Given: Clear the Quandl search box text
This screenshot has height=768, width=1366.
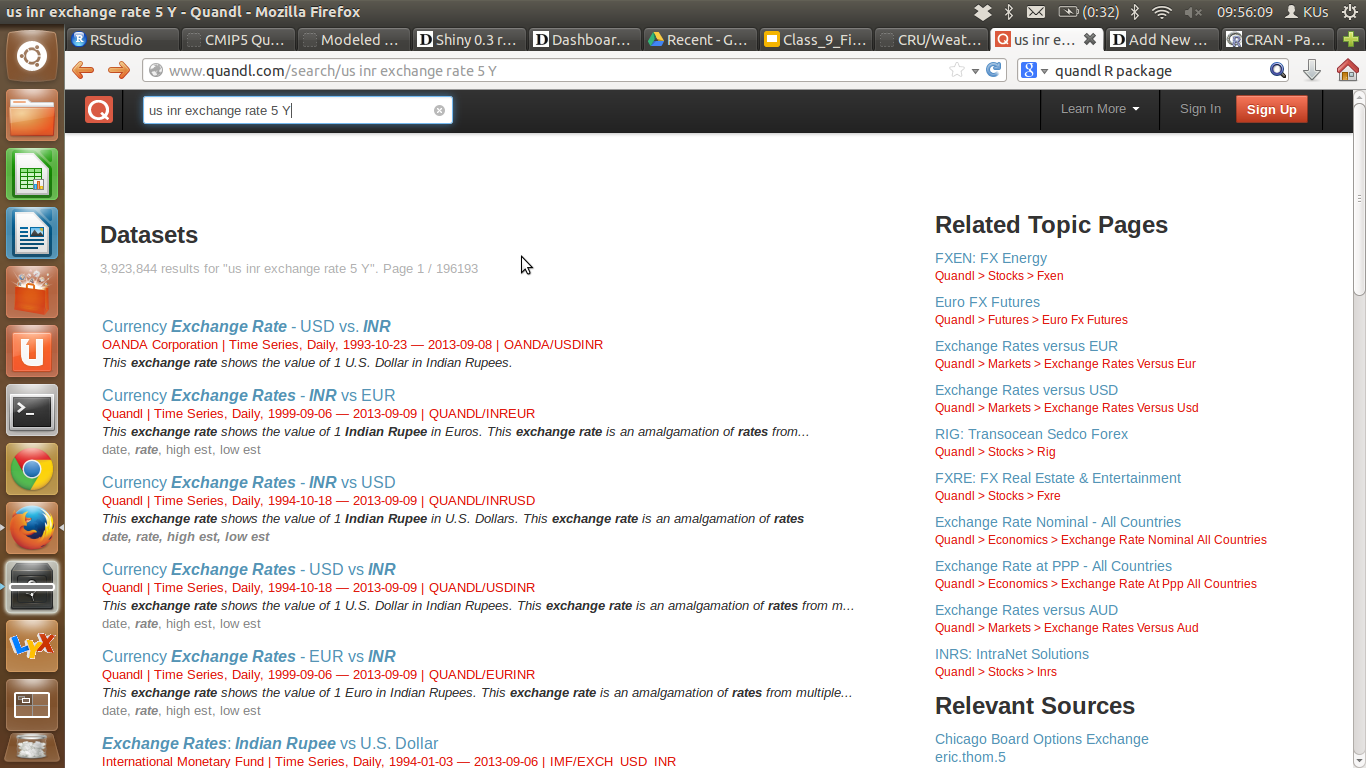Looking at the screenshot, I should click(439, 110).
